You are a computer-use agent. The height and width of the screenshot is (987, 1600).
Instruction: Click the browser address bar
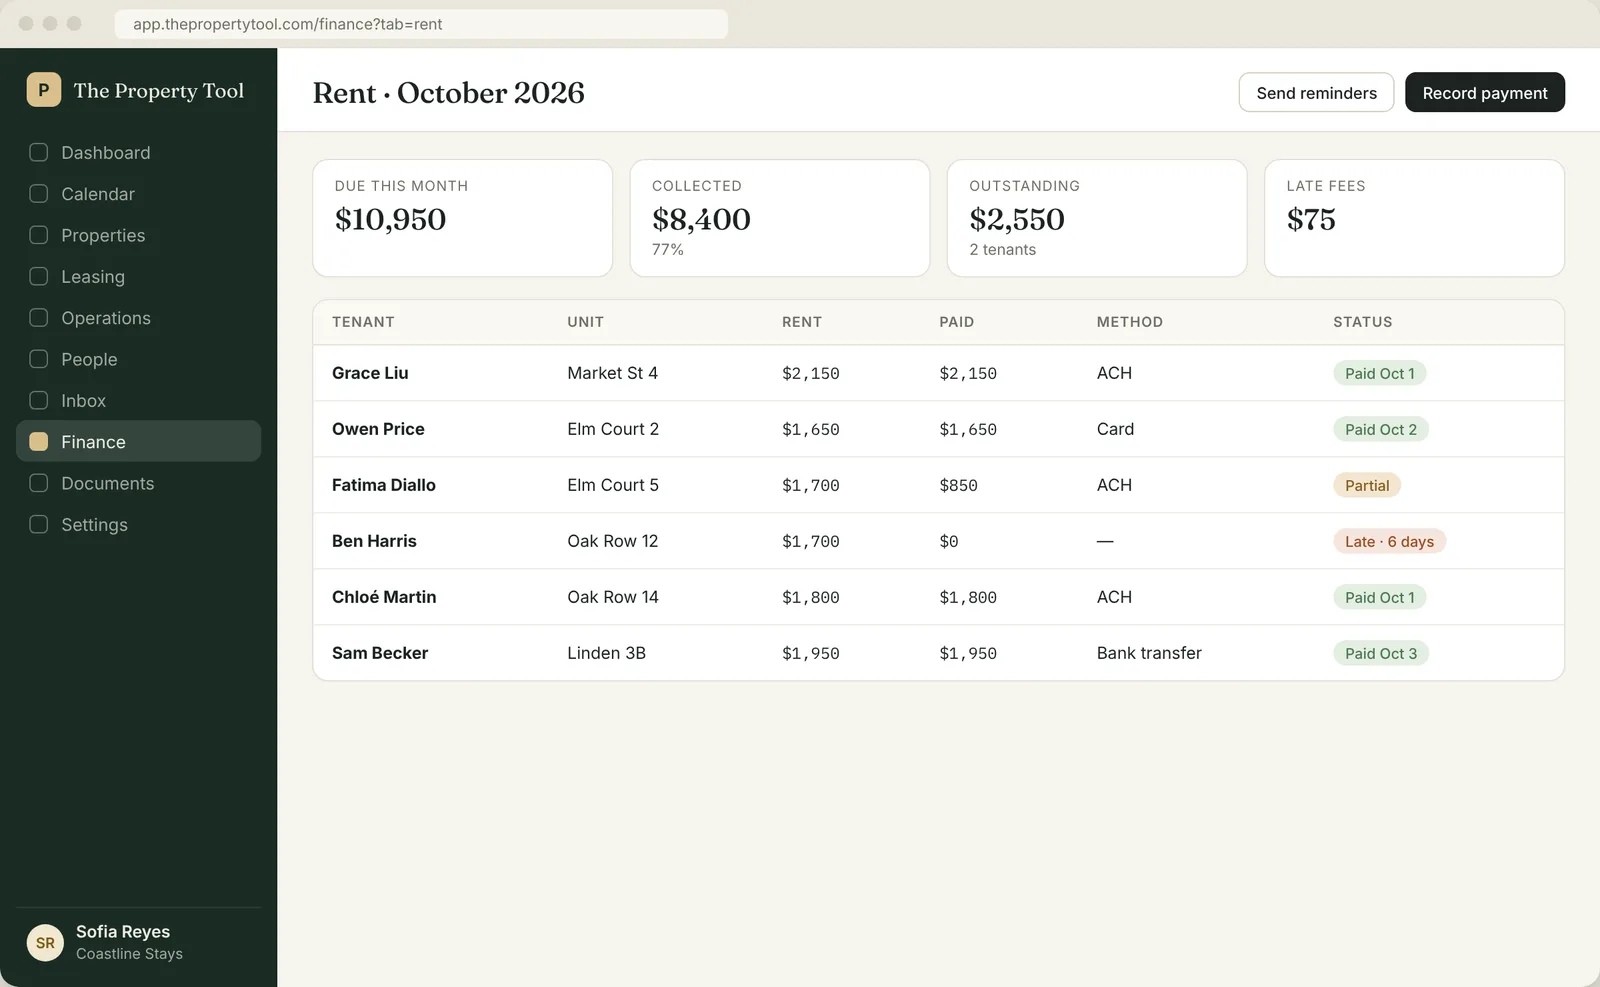point(421,24)
